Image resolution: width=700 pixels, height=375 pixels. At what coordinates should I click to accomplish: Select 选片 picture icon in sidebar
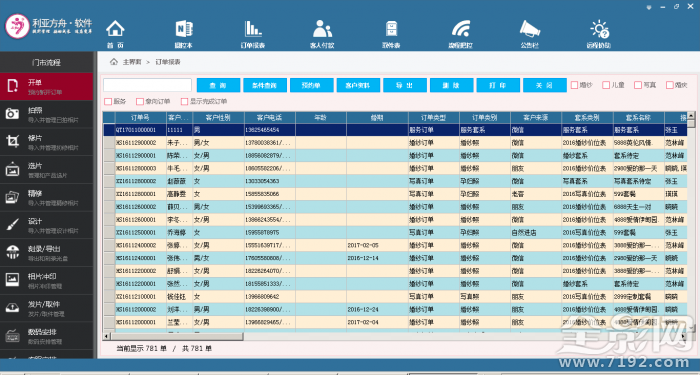click(12, 170)
